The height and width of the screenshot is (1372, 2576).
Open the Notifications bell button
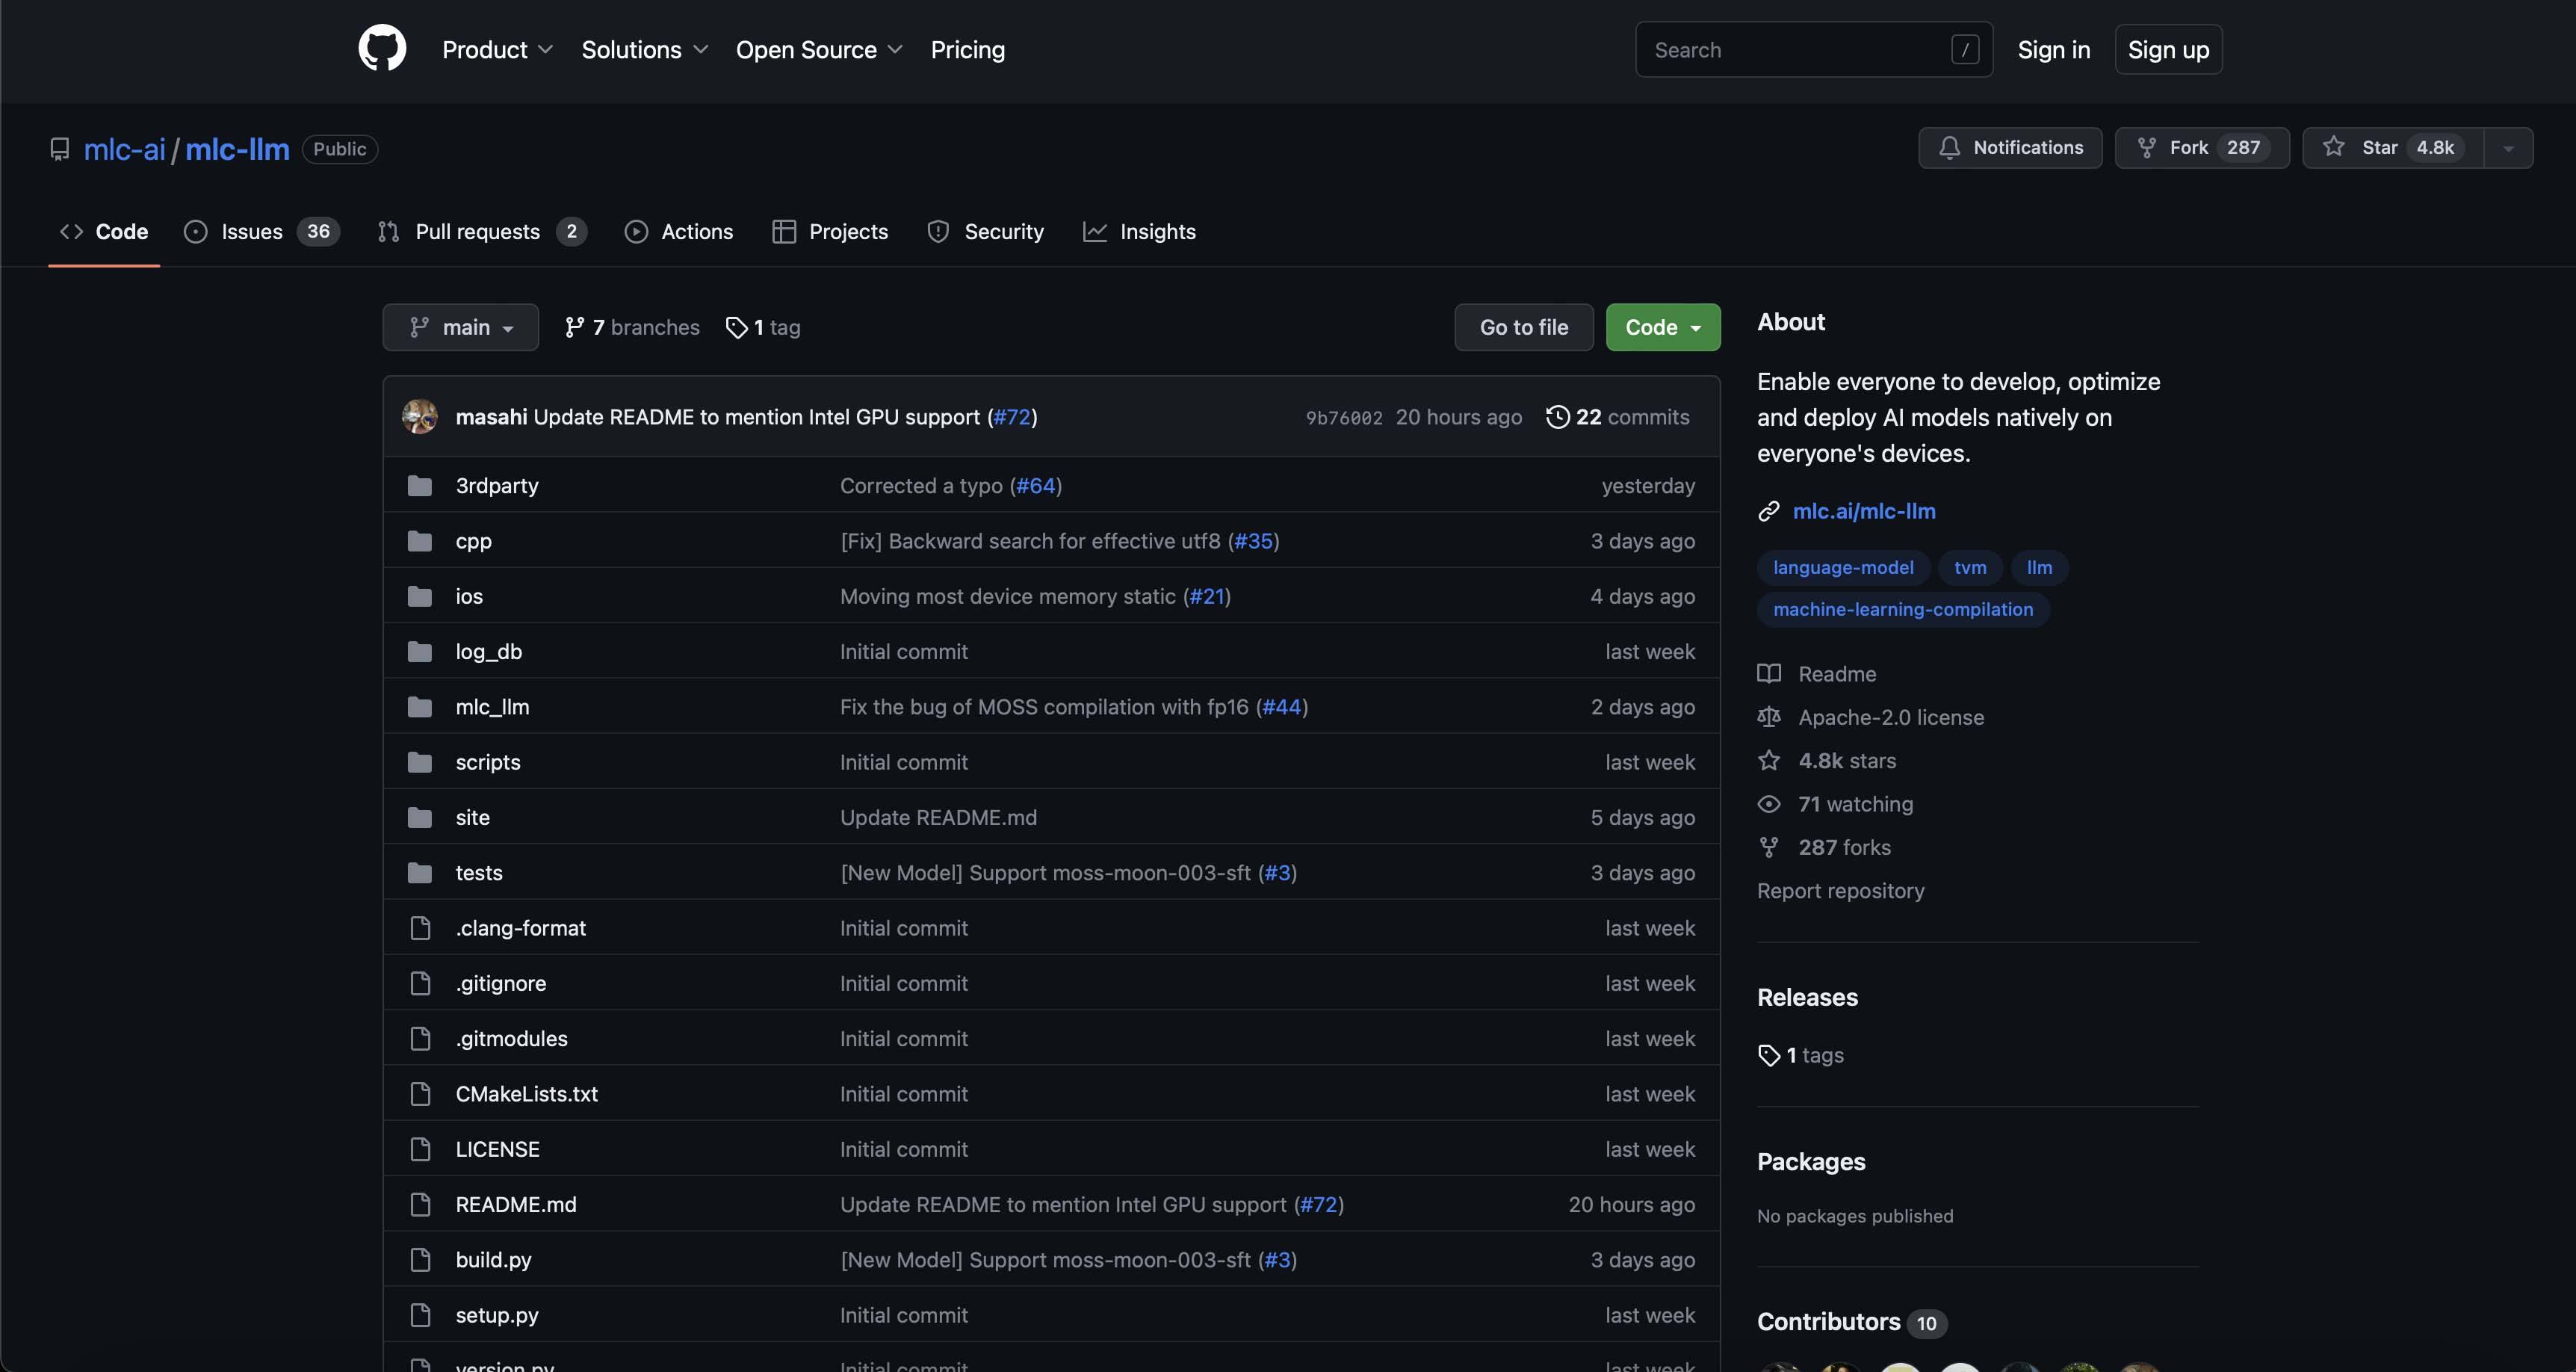[x=2010, y=148]
